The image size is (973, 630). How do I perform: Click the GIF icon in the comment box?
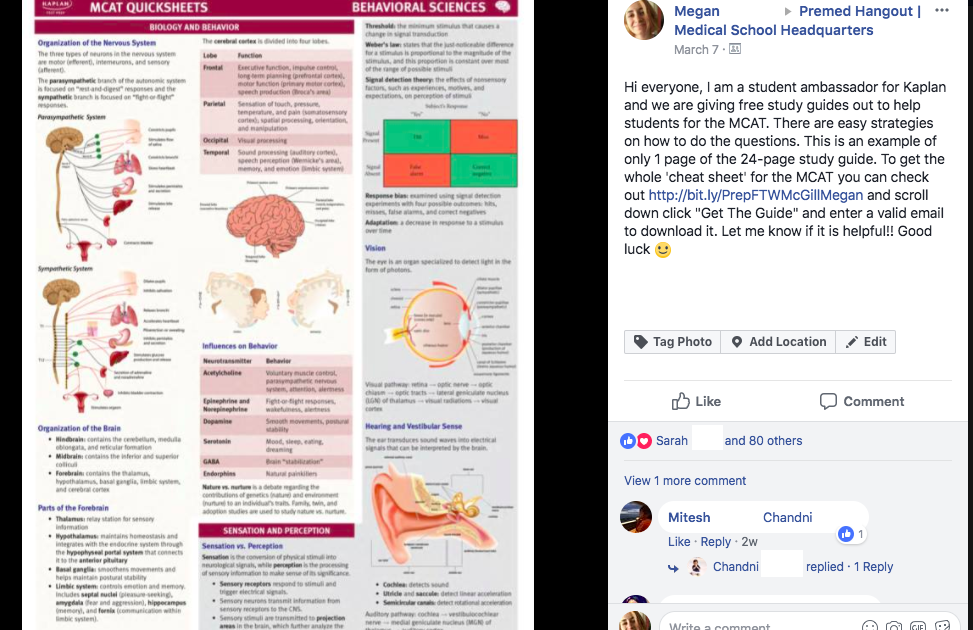[x=918, y=625]
